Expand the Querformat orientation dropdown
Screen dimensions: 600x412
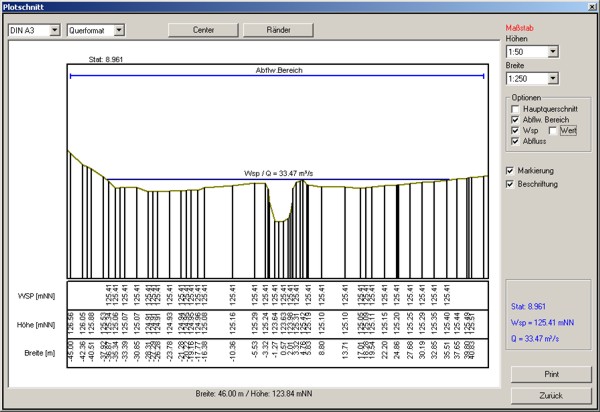click(118, 30)
